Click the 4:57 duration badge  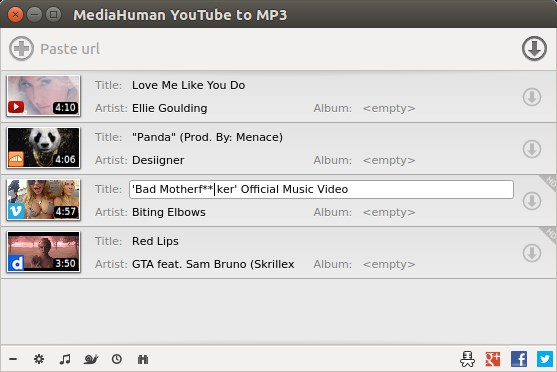tap(65, 211)
